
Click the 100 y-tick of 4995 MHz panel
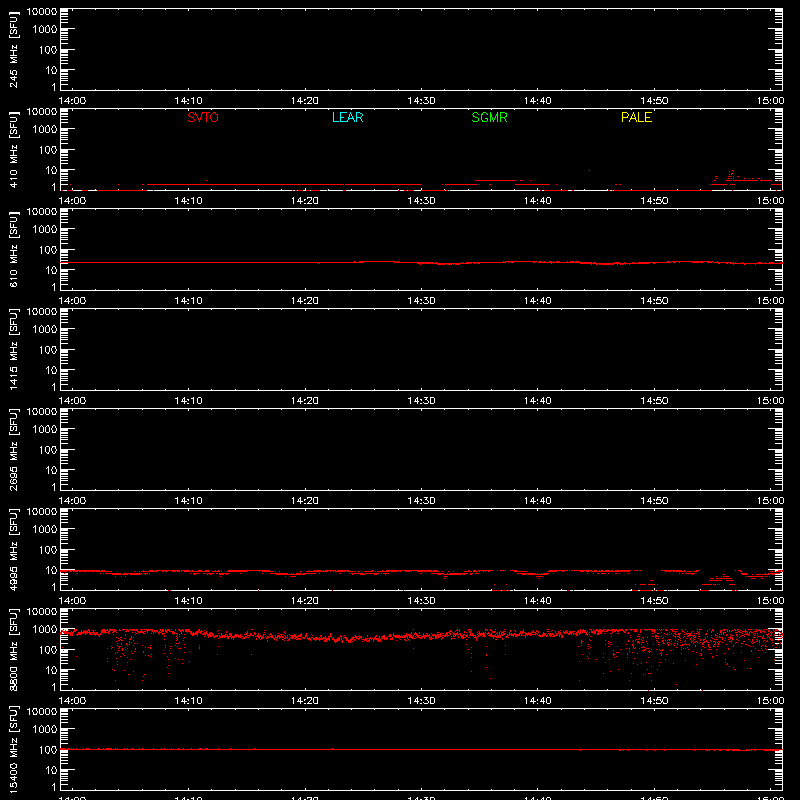point(48,550)
